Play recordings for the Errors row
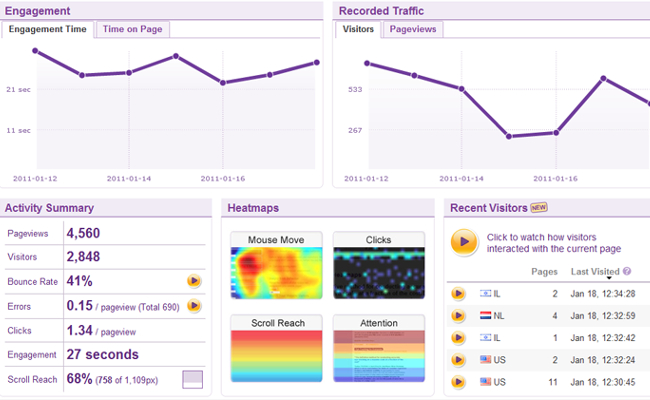This screenshot has height=400, width=650. point(194,306)
